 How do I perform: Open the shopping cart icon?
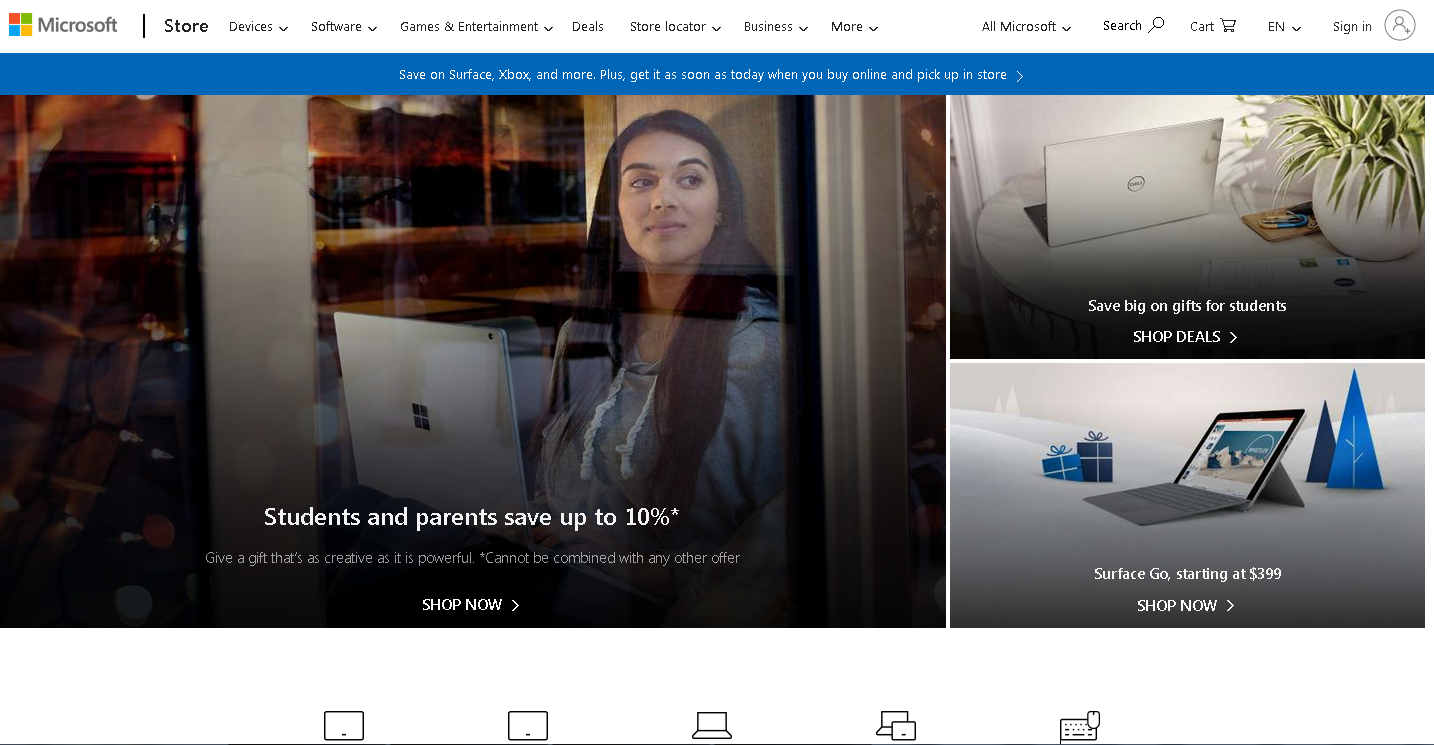click(1228, 25)
